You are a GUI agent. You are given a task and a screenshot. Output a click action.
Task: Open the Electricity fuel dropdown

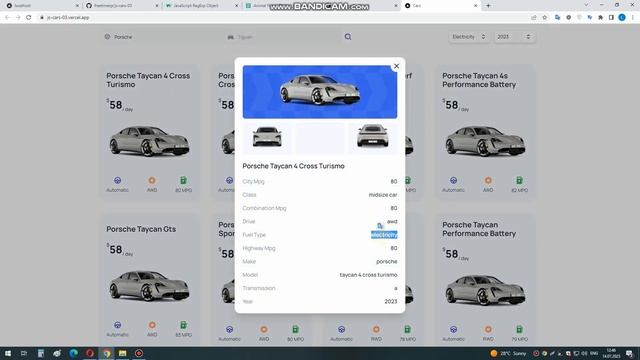click(468, 37)
